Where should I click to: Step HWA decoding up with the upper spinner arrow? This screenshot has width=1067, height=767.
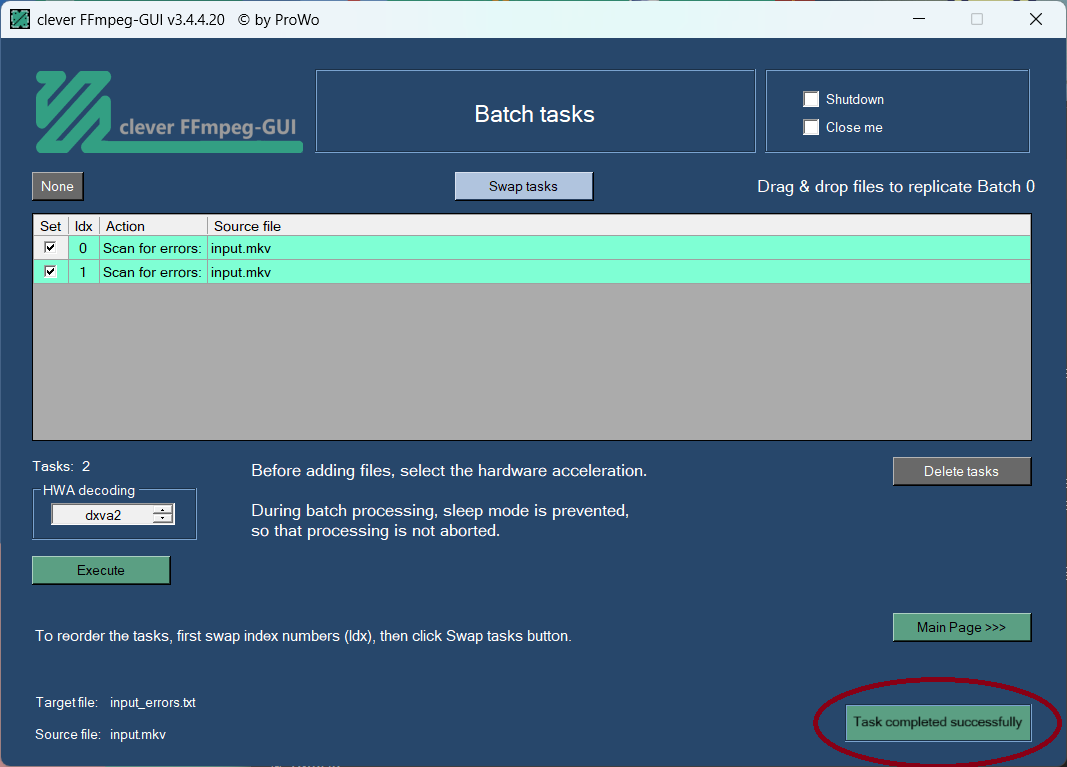tap(163, 510)
